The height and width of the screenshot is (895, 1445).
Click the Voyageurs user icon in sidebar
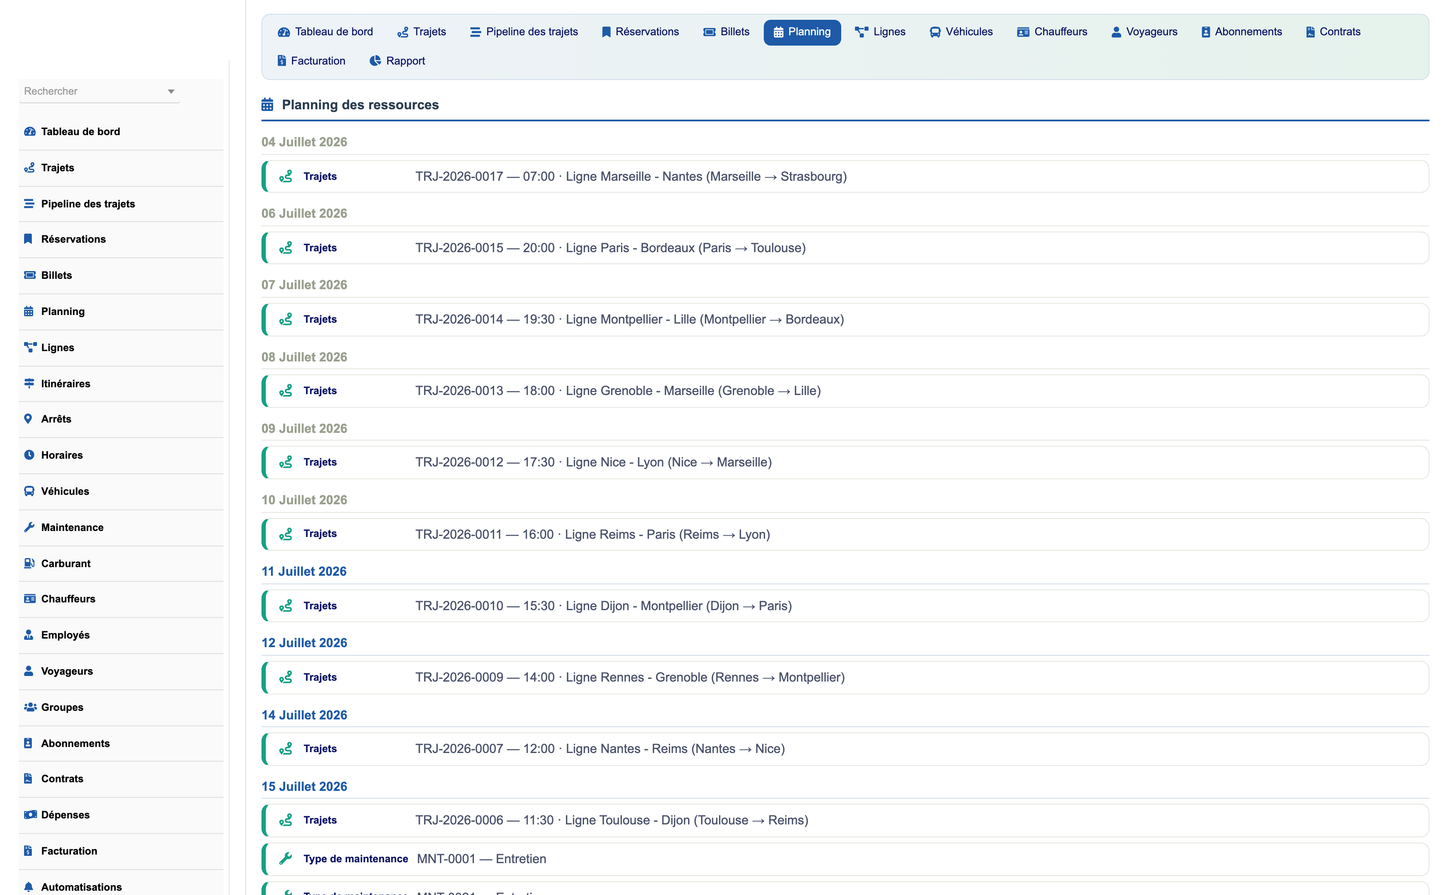29,671
